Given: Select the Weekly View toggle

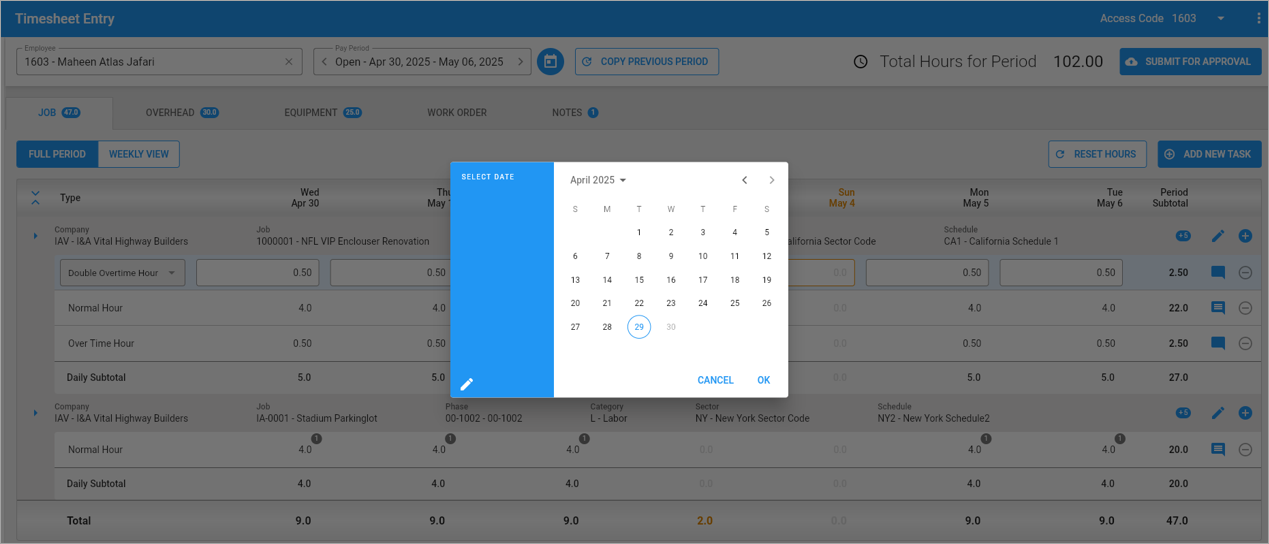Looking at the screenshot, I should pyautogui.click(x=138, y=154).
